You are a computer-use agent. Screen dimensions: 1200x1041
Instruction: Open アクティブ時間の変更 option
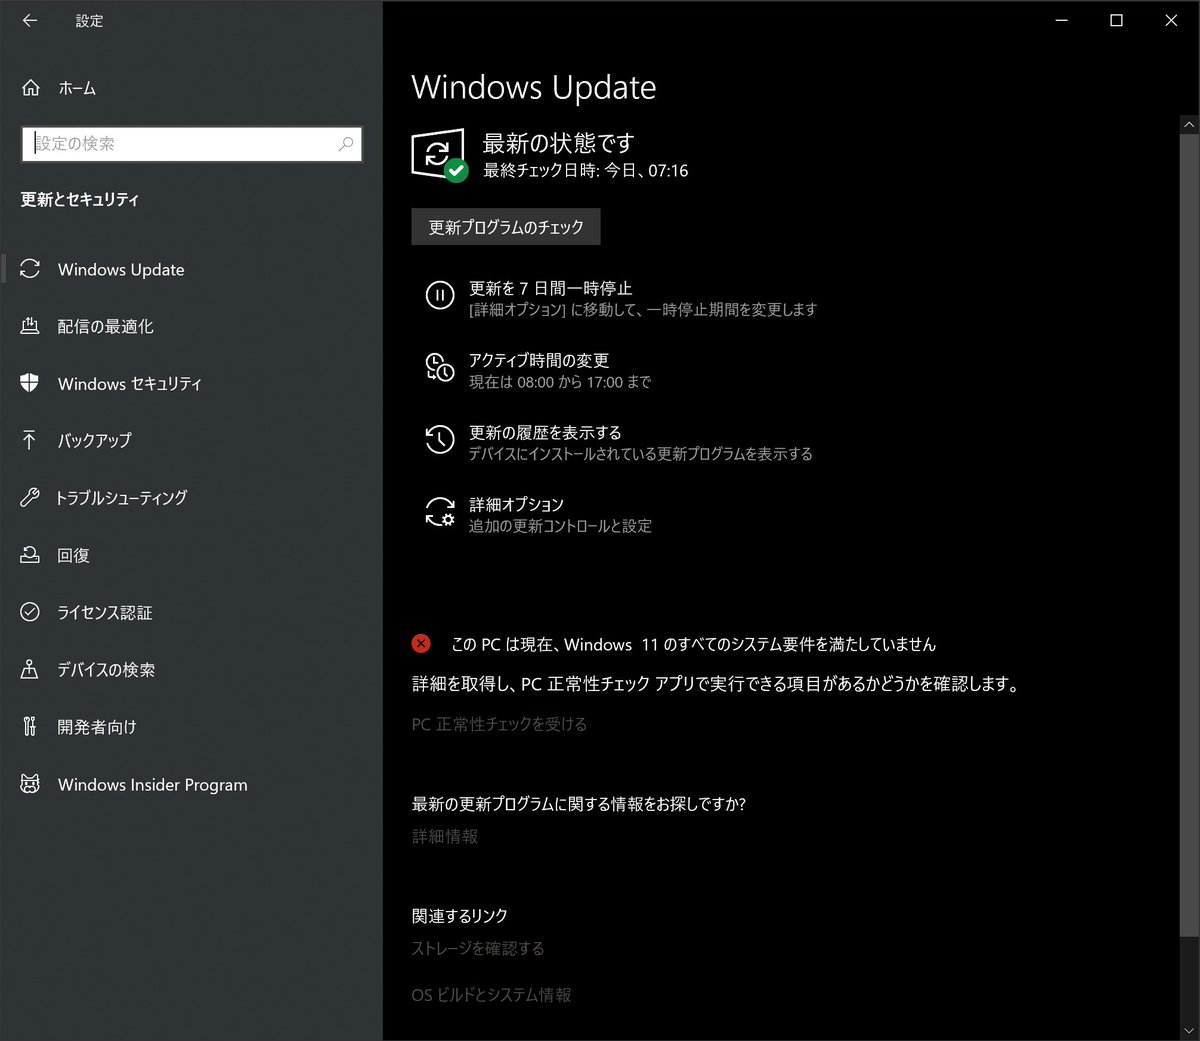[539, 360]
